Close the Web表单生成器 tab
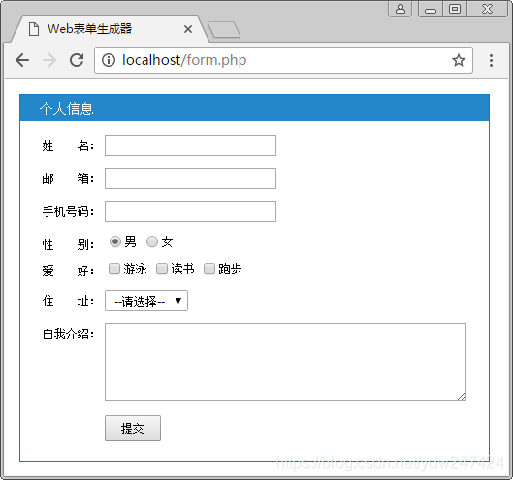The width and height of the screenshot is (513, 481). tap(188, 29)
